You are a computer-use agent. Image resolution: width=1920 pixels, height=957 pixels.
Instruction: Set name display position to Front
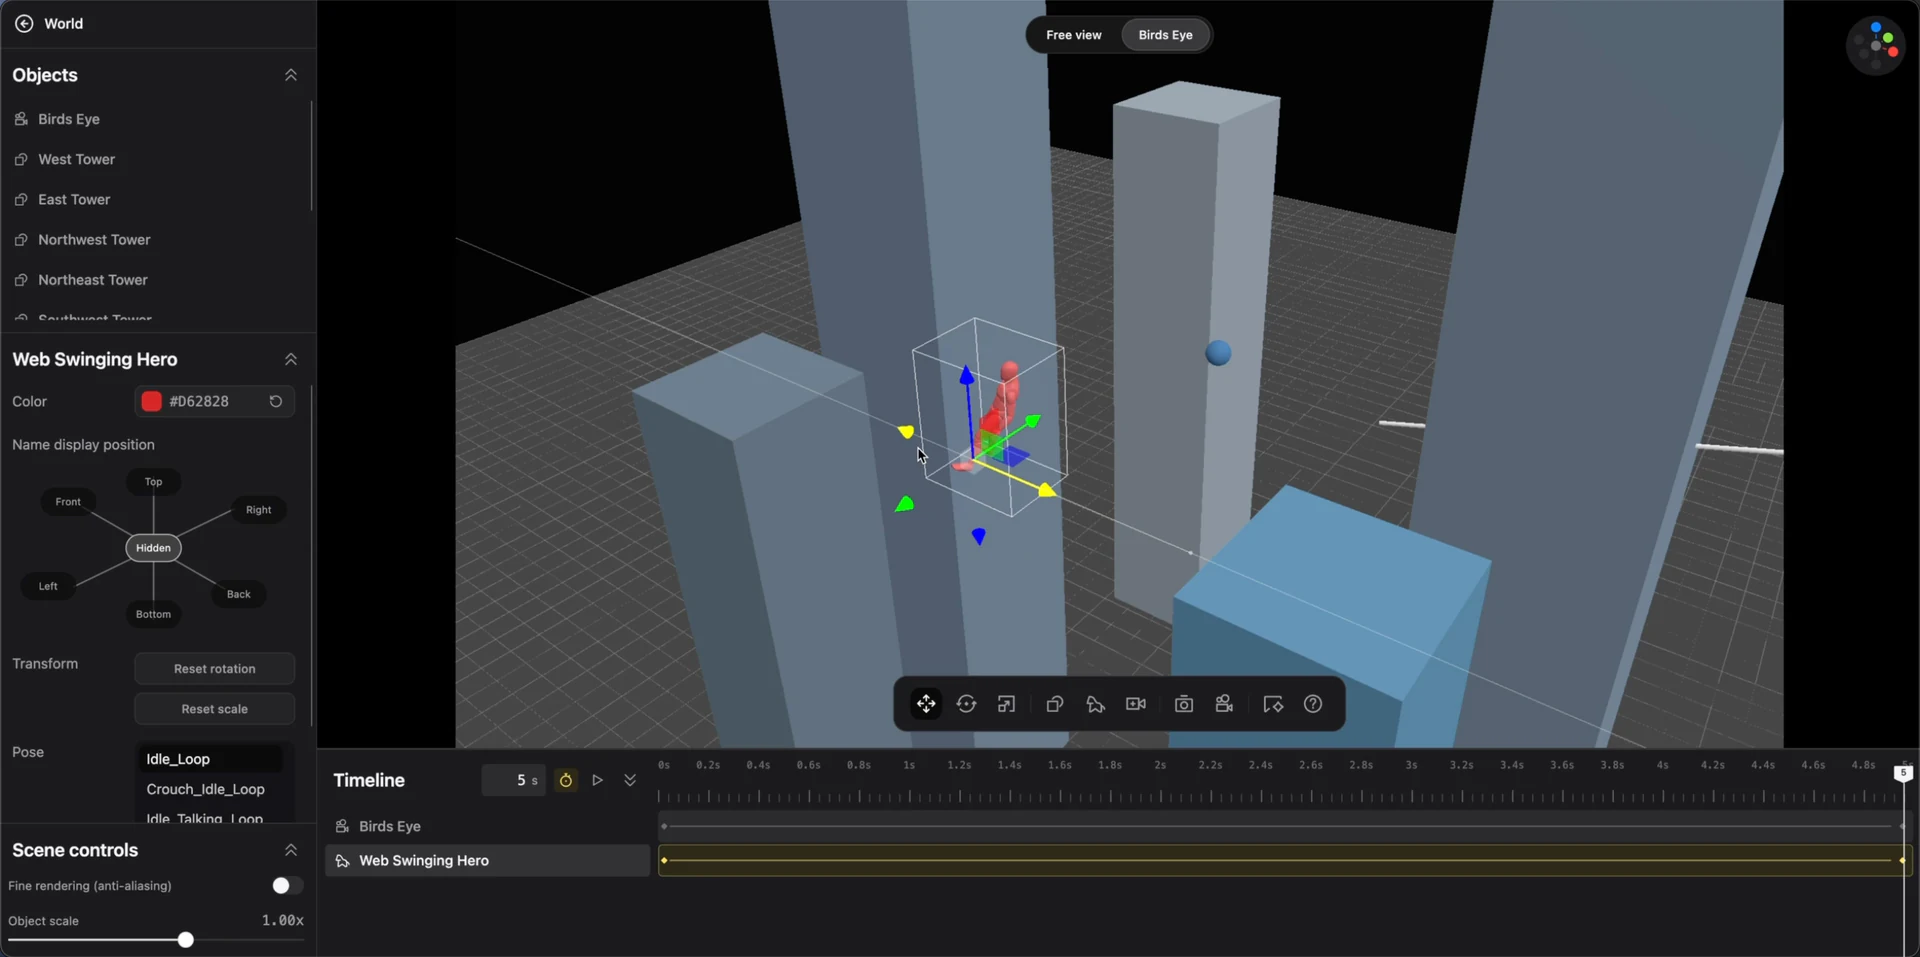click(x=68, y=502)
